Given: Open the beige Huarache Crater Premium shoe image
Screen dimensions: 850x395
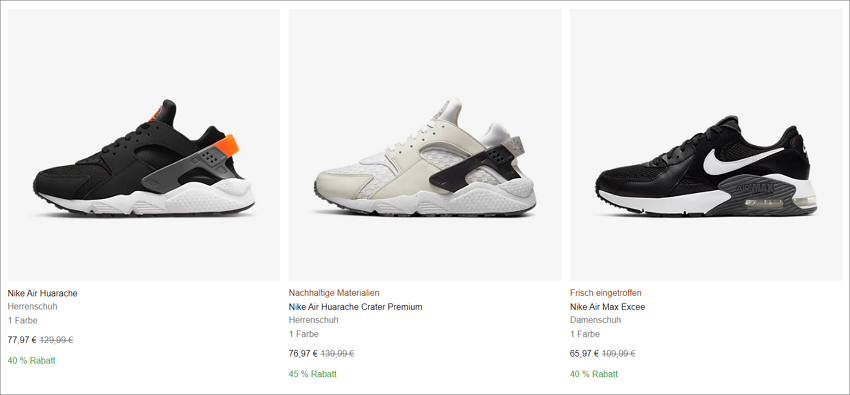Looking at the screenshot, I should (x=424, y=145).
